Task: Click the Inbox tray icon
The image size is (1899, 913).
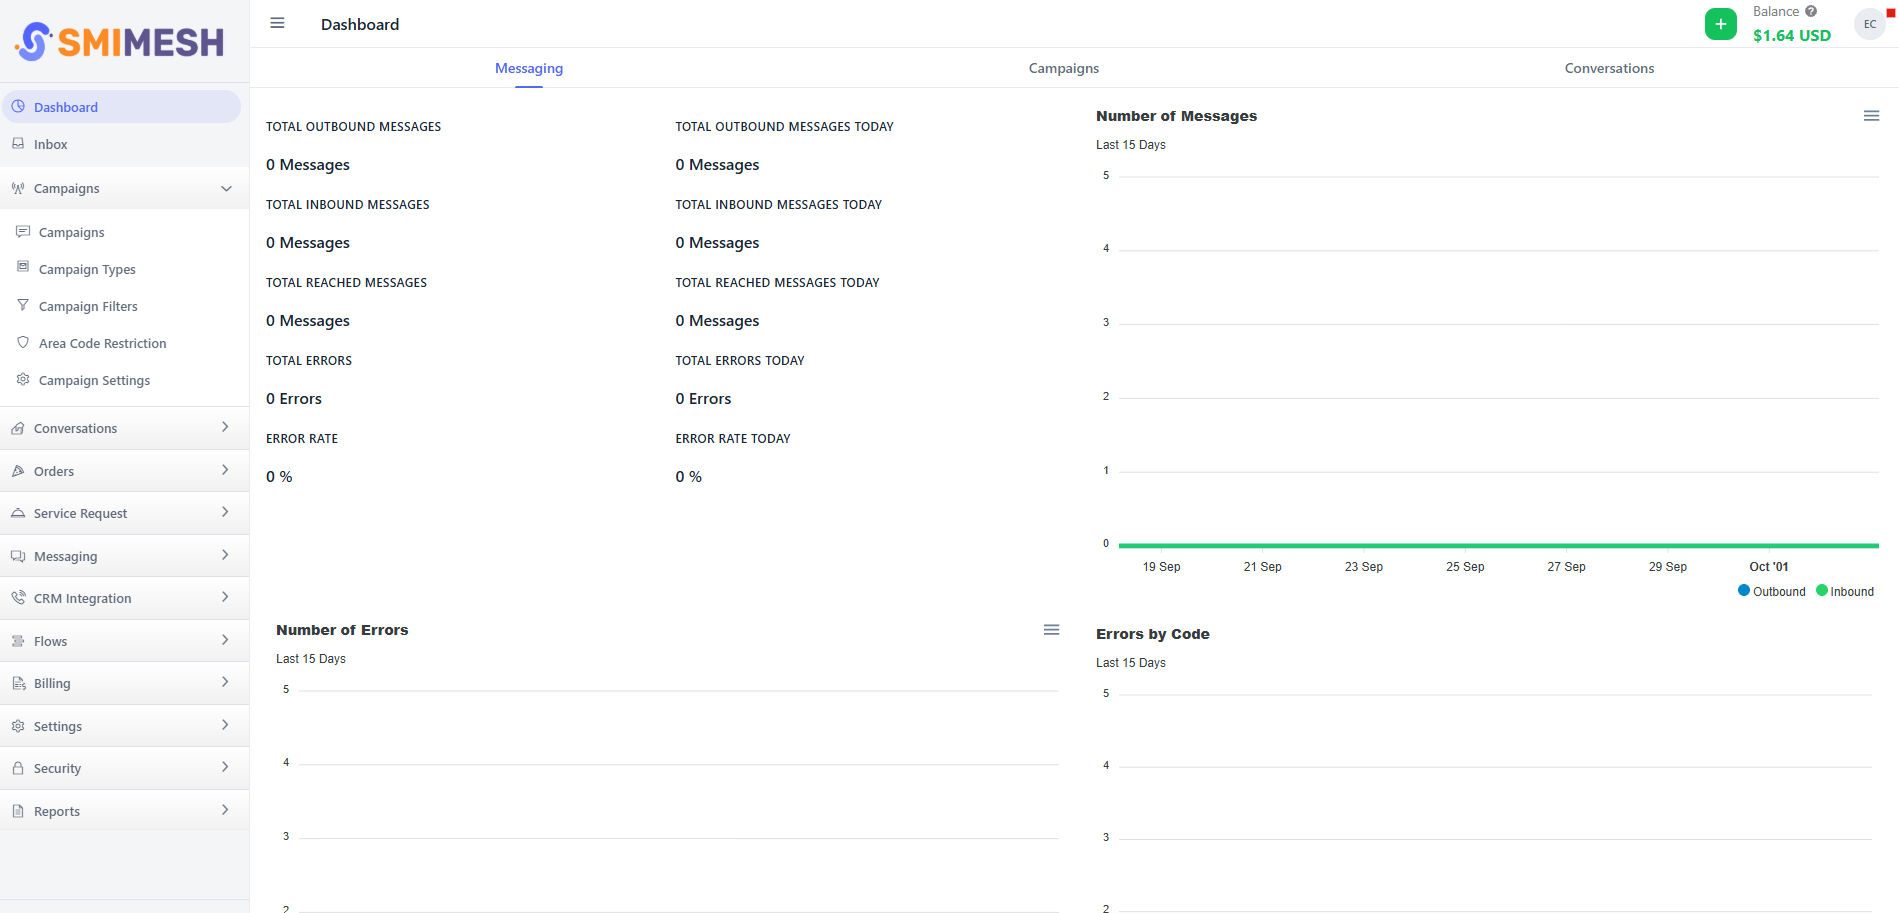Action: tap(18, 144)
